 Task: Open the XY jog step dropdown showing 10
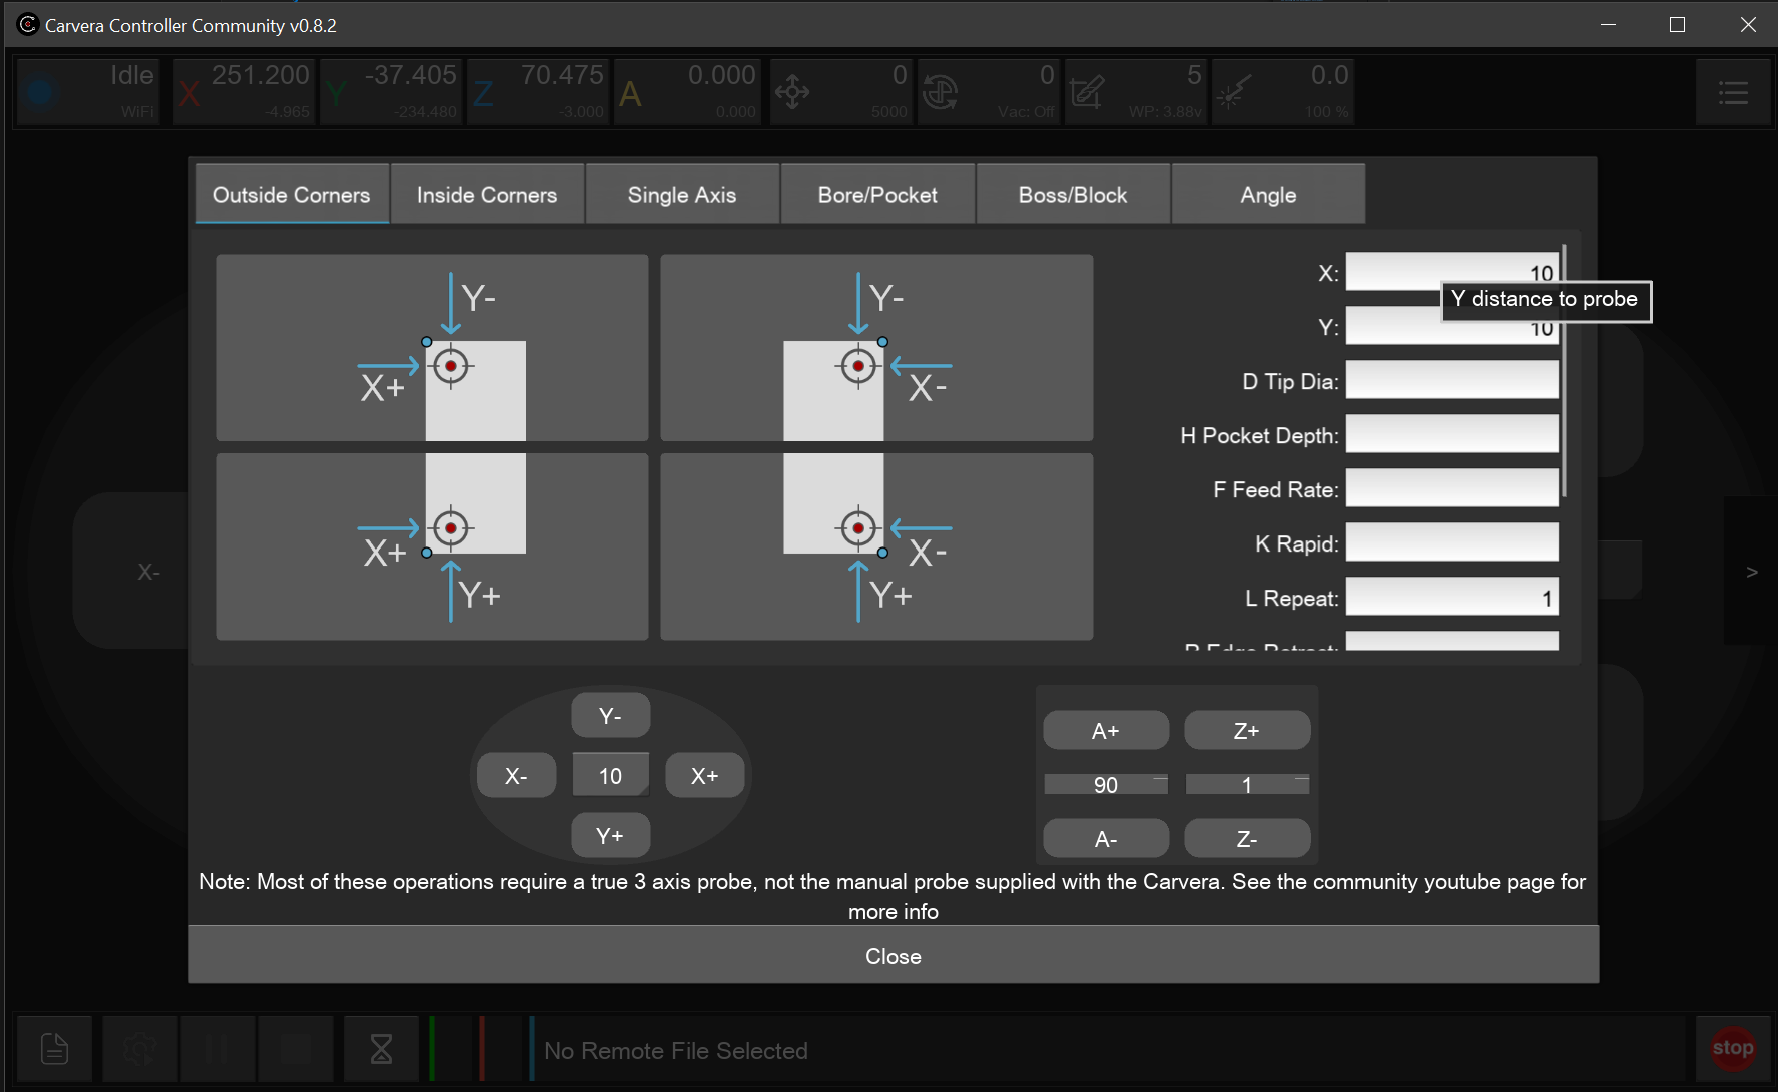[610, 776]
